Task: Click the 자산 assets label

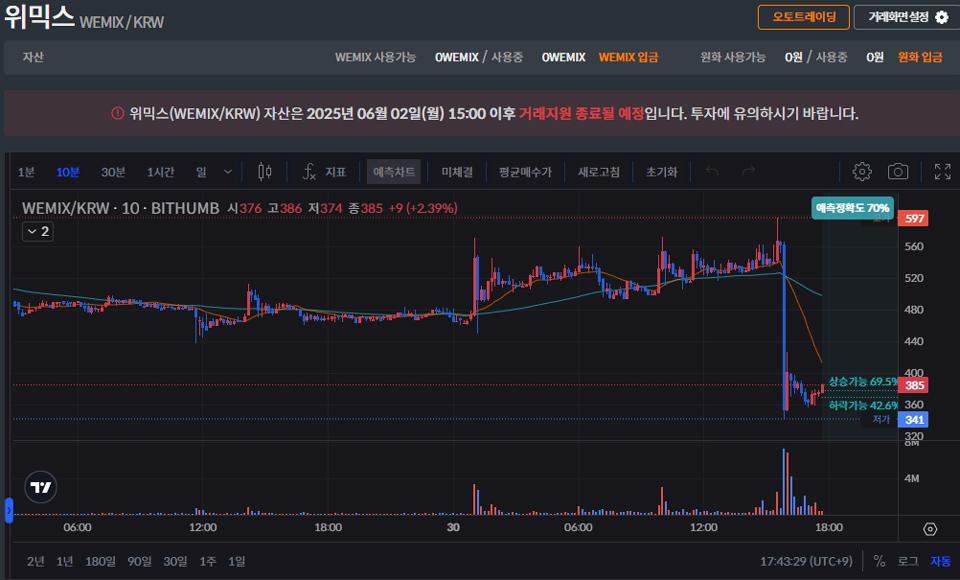Action: pos(33,57)
